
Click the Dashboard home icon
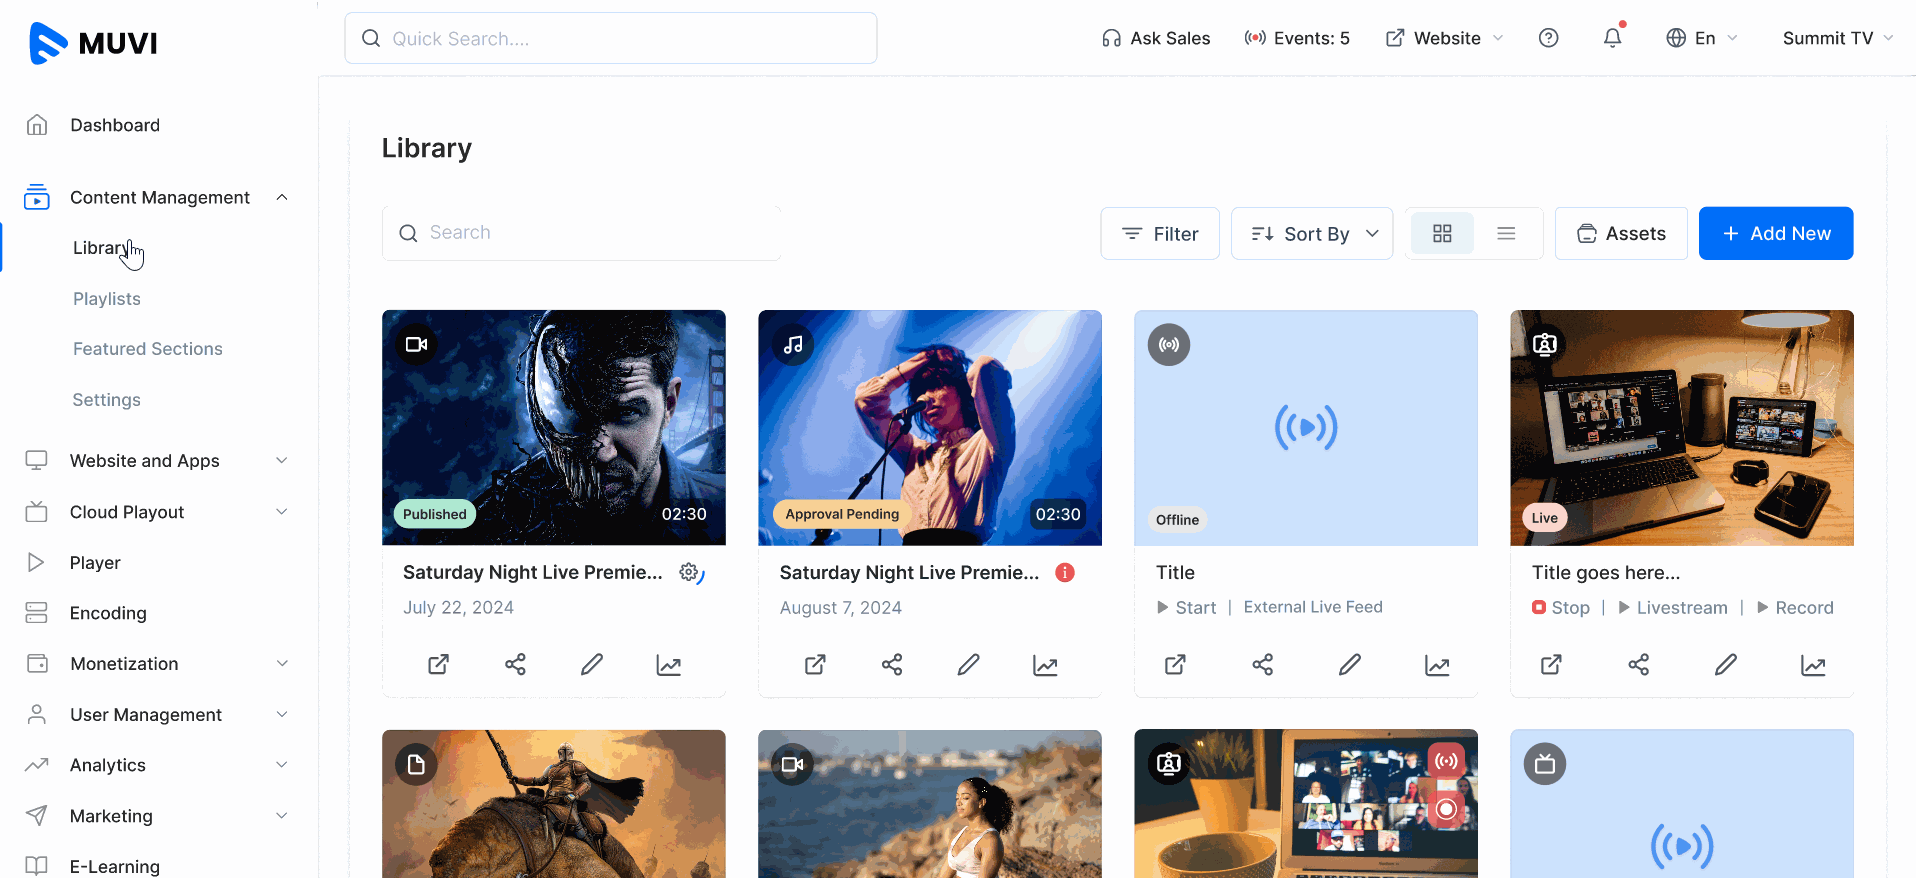point(37,125)
